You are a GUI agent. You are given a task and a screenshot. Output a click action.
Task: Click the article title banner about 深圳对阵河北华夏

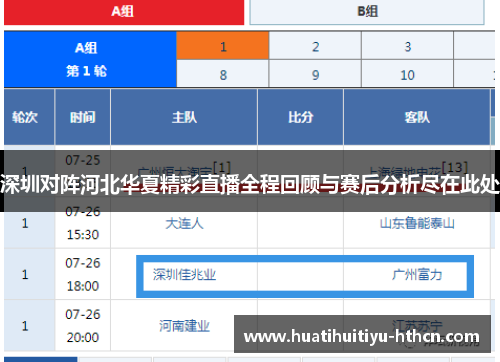250,181
